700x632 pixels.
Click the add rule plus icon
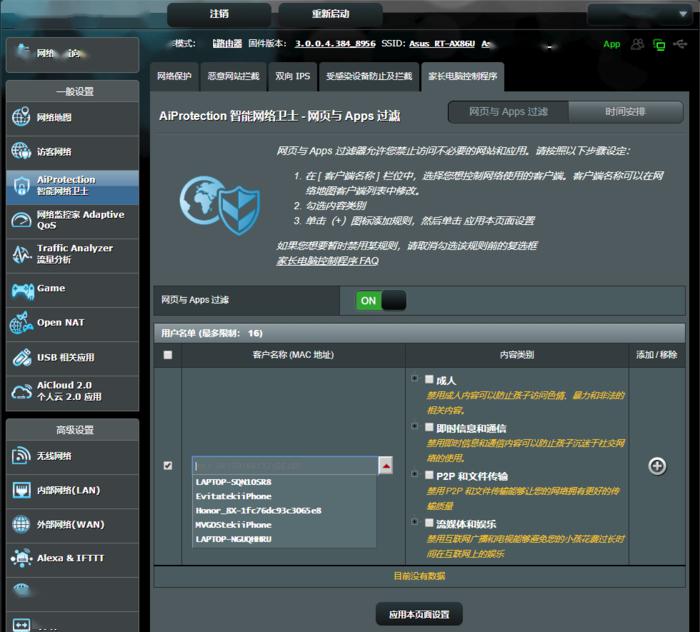(x=657, y=466)
